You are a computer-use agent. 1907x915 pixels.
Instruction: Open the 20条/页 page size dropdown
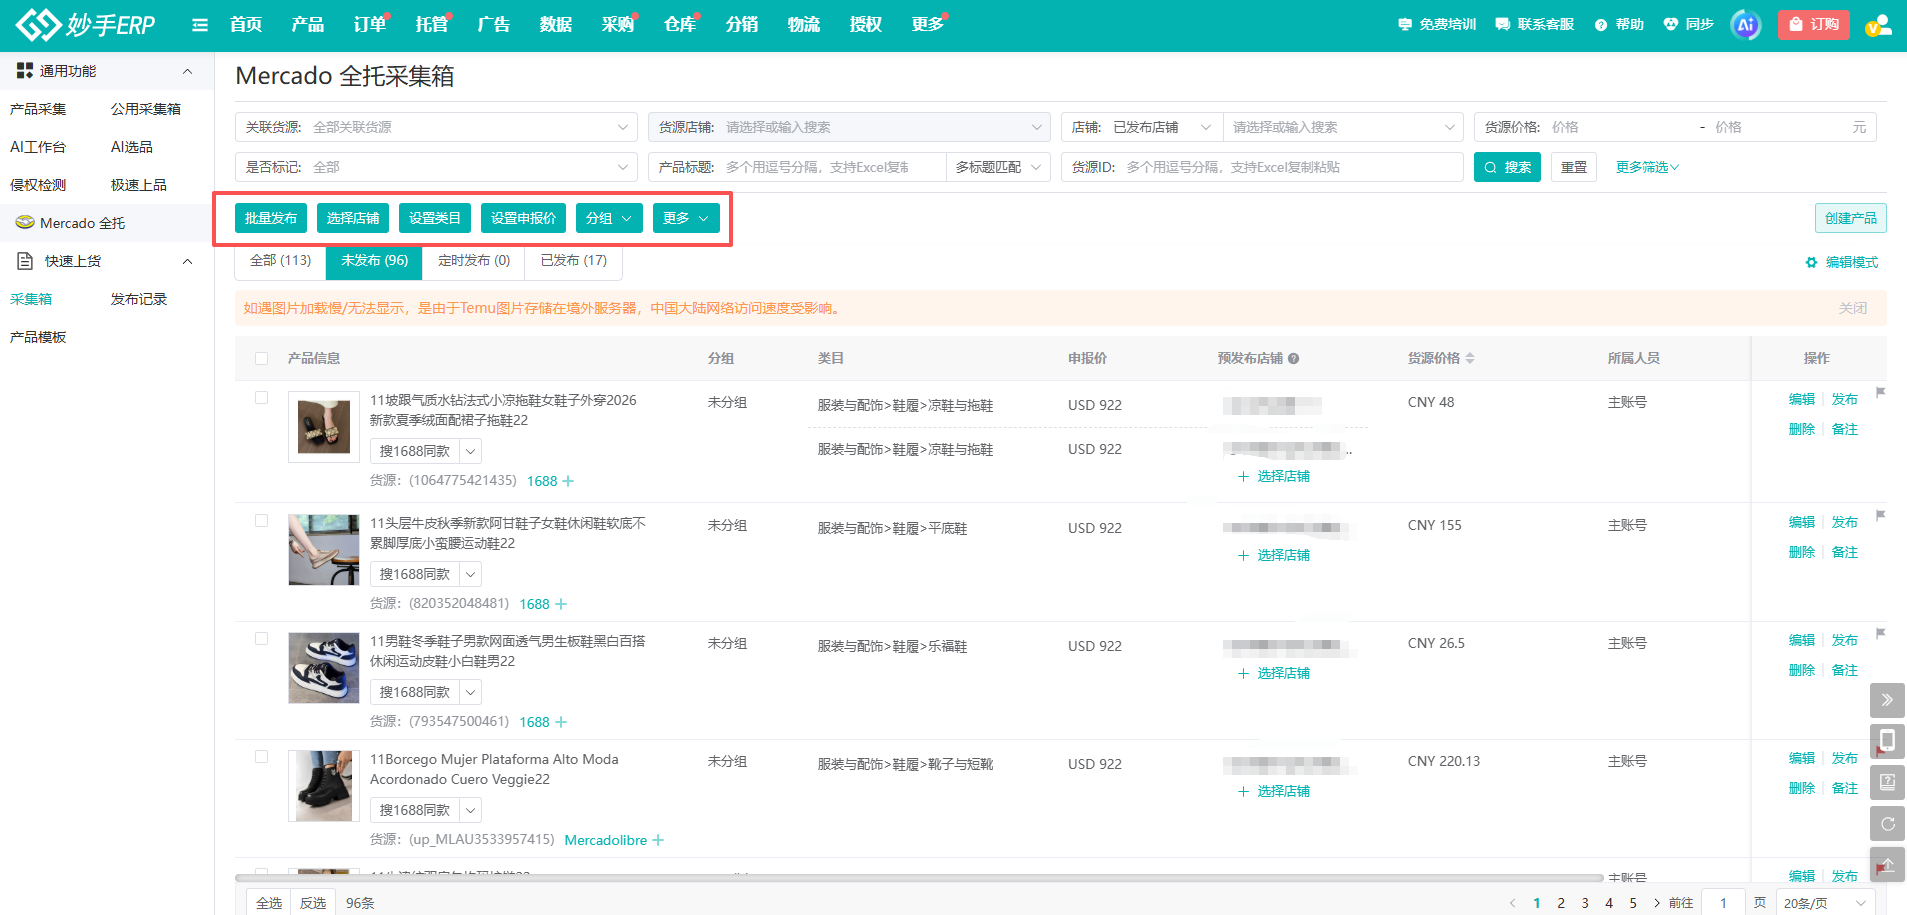[x=1824, y=903]
